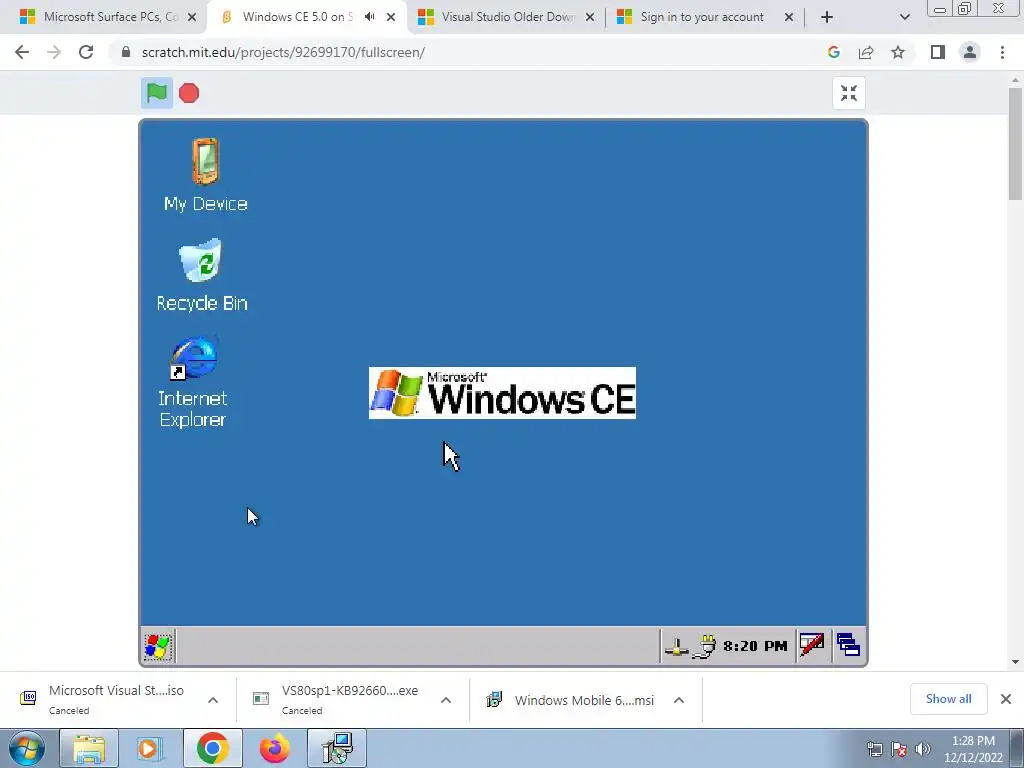Viewport: 1024px width, 768px height.
Task: Open the Windows CE Start button
Action: (x=157, y=647)
